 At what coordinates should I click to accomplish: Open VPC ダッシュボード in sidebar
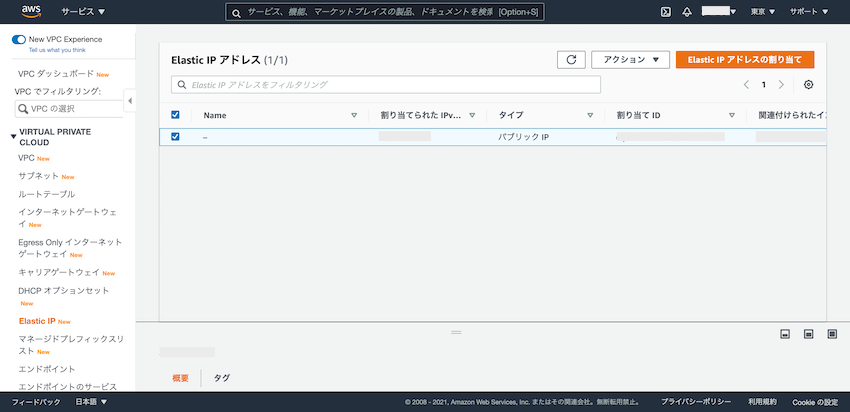coord(56,74)
